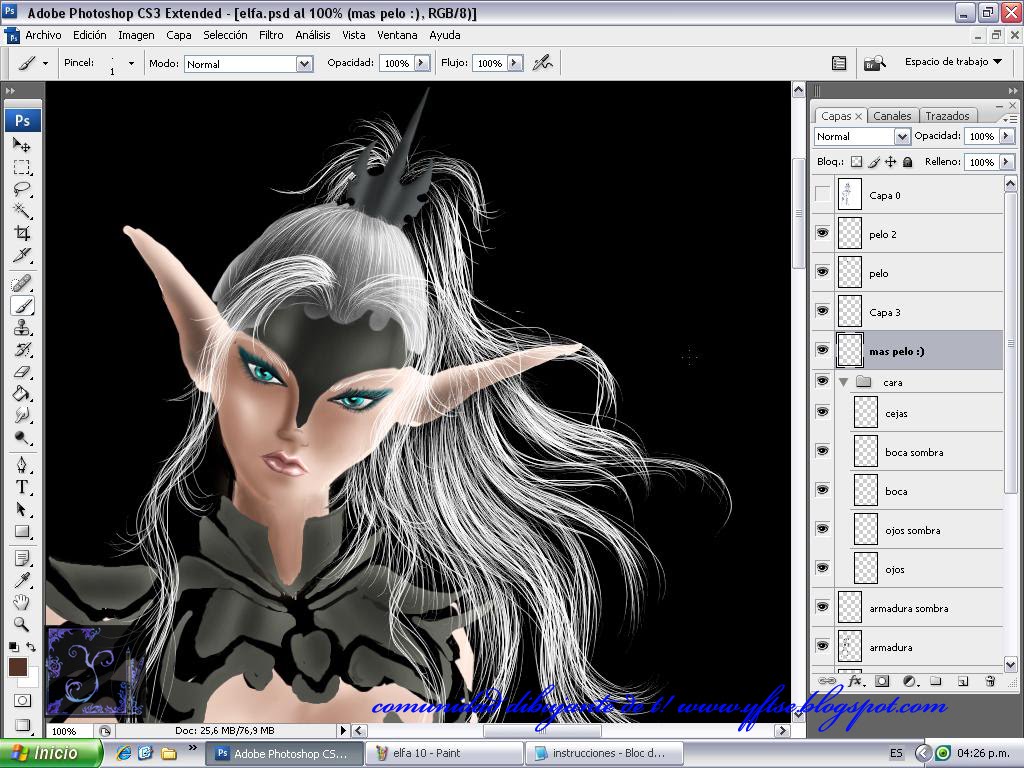Choose the Clone Stamp tool
The width and height of the screenshot is (1024, 768).
pyautogui.click(x=22, y=327)
